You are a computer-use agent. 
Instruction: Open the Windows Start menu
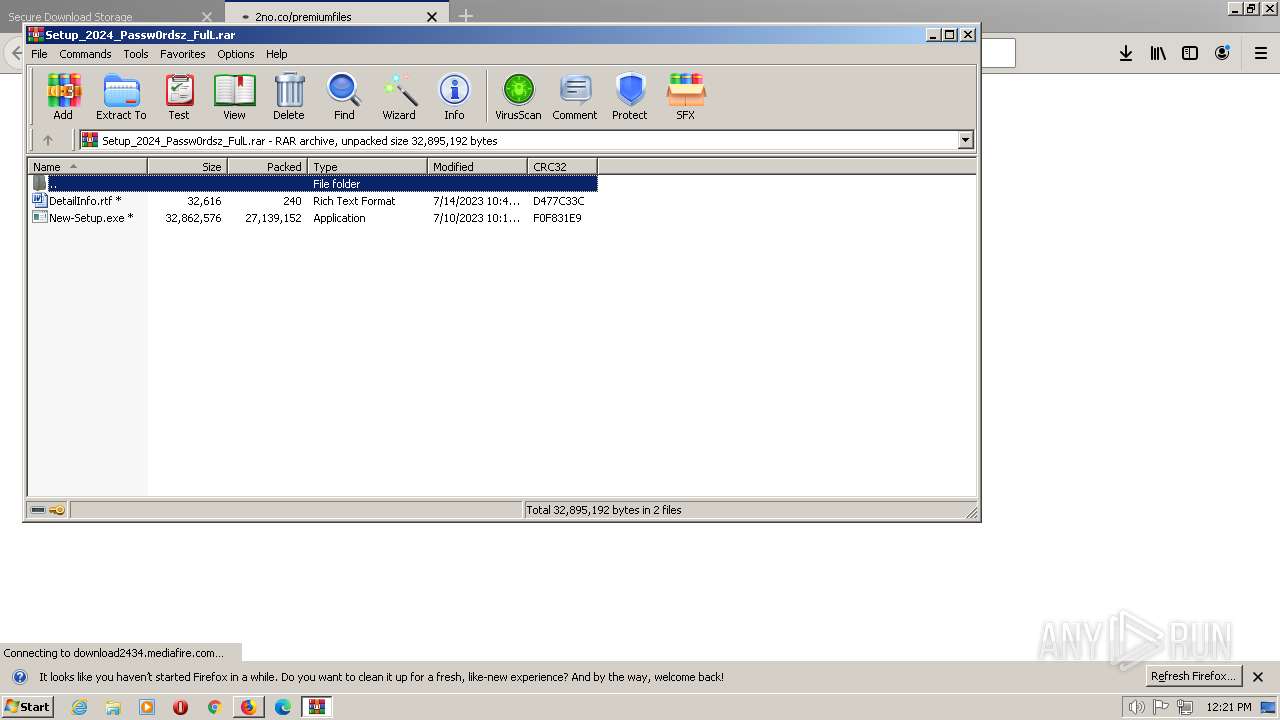pos(28,707)
